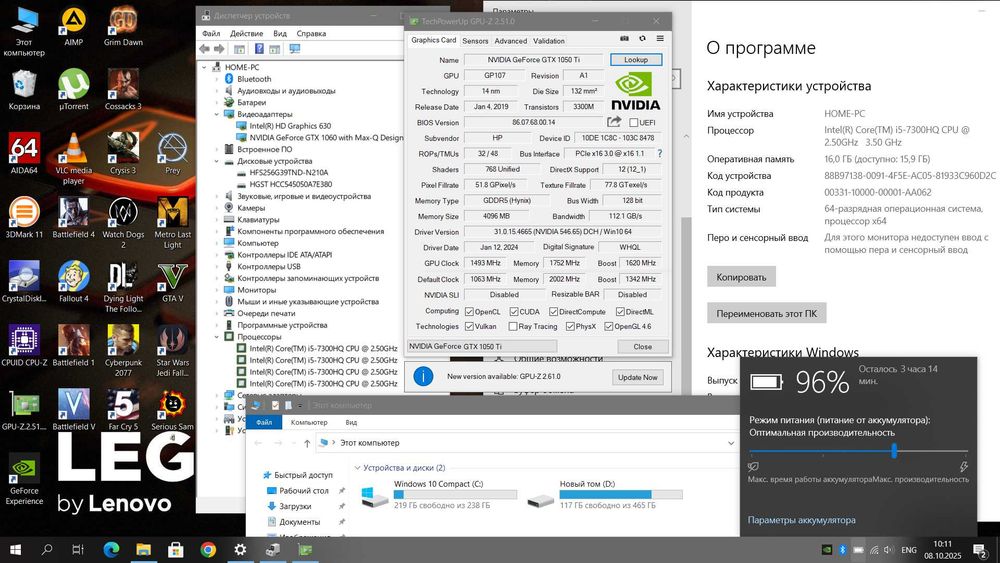Viewport: 1000px width, 563px height.
Task: Open the GPU selector dropdown in GPU-Z
Action: click(x=482, y=346)
